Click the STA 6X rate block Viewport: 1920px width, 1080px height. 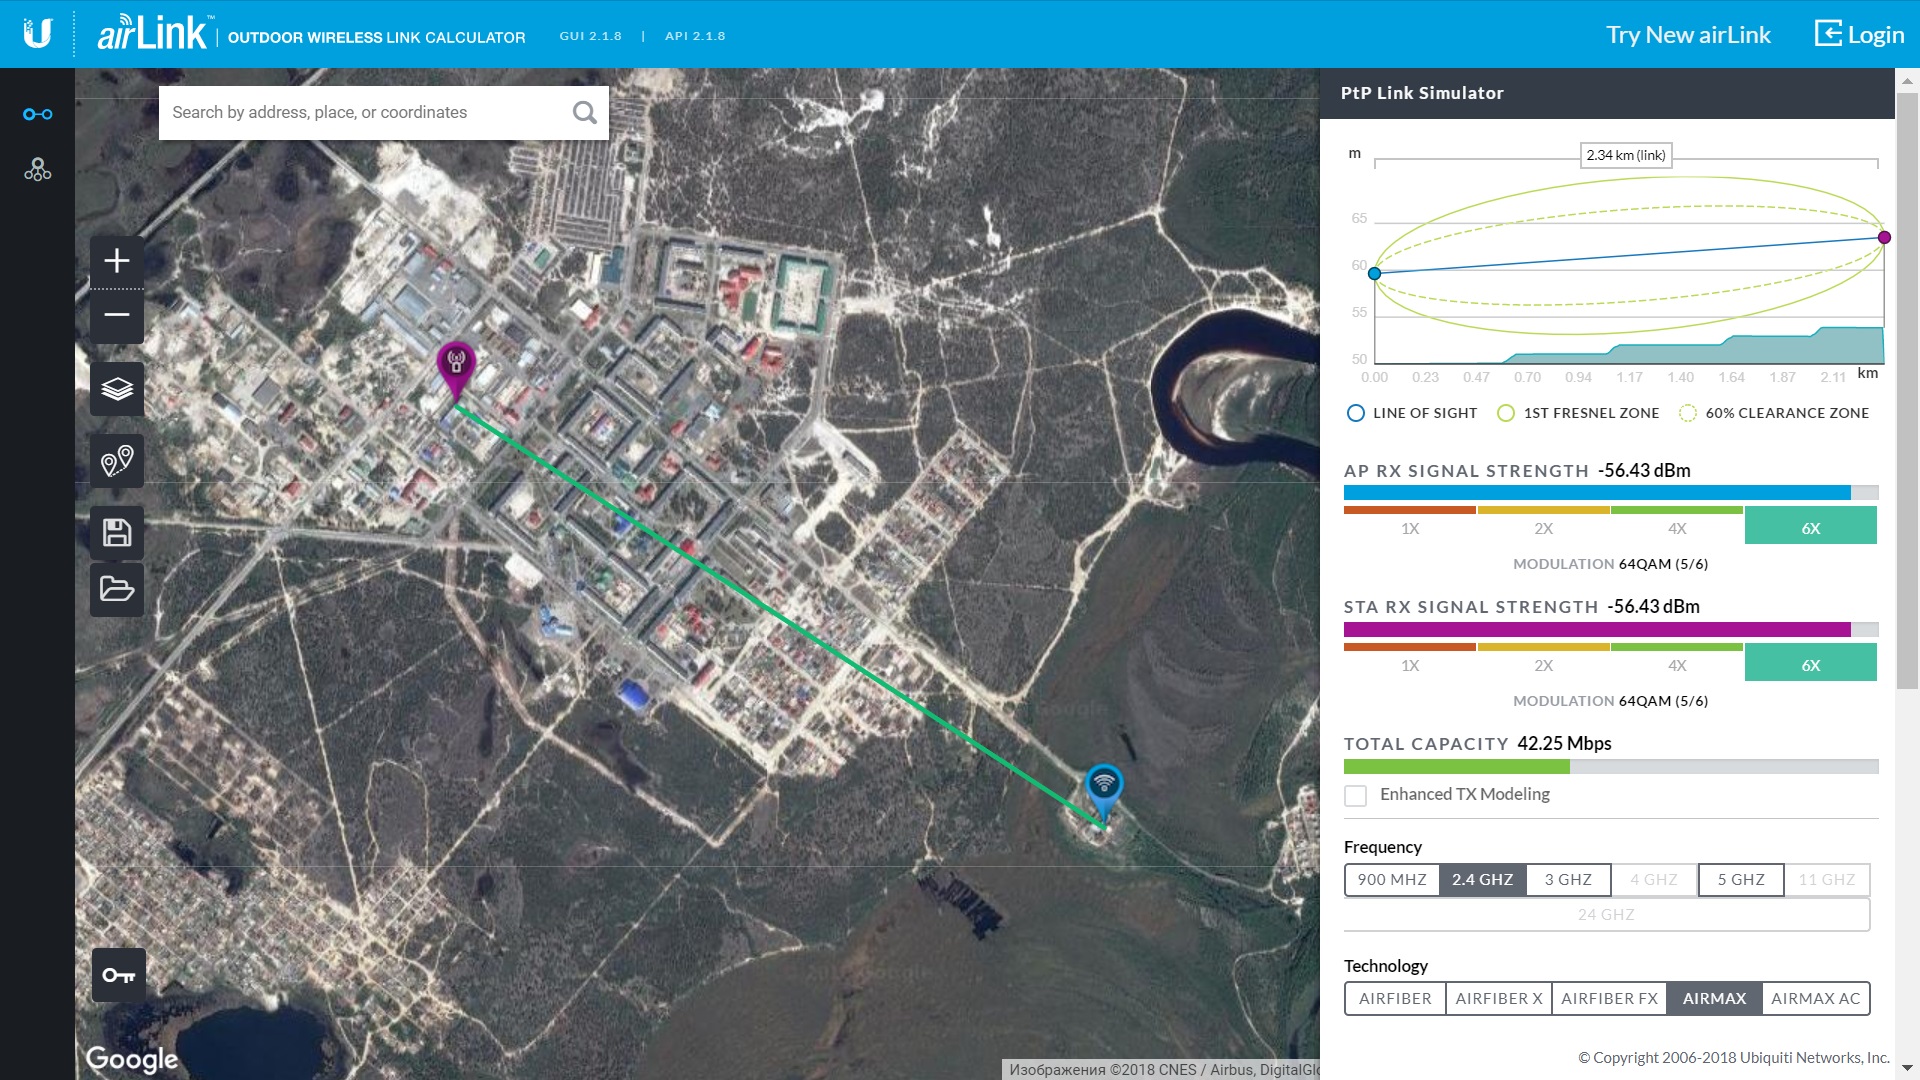tap(1811, 663)
